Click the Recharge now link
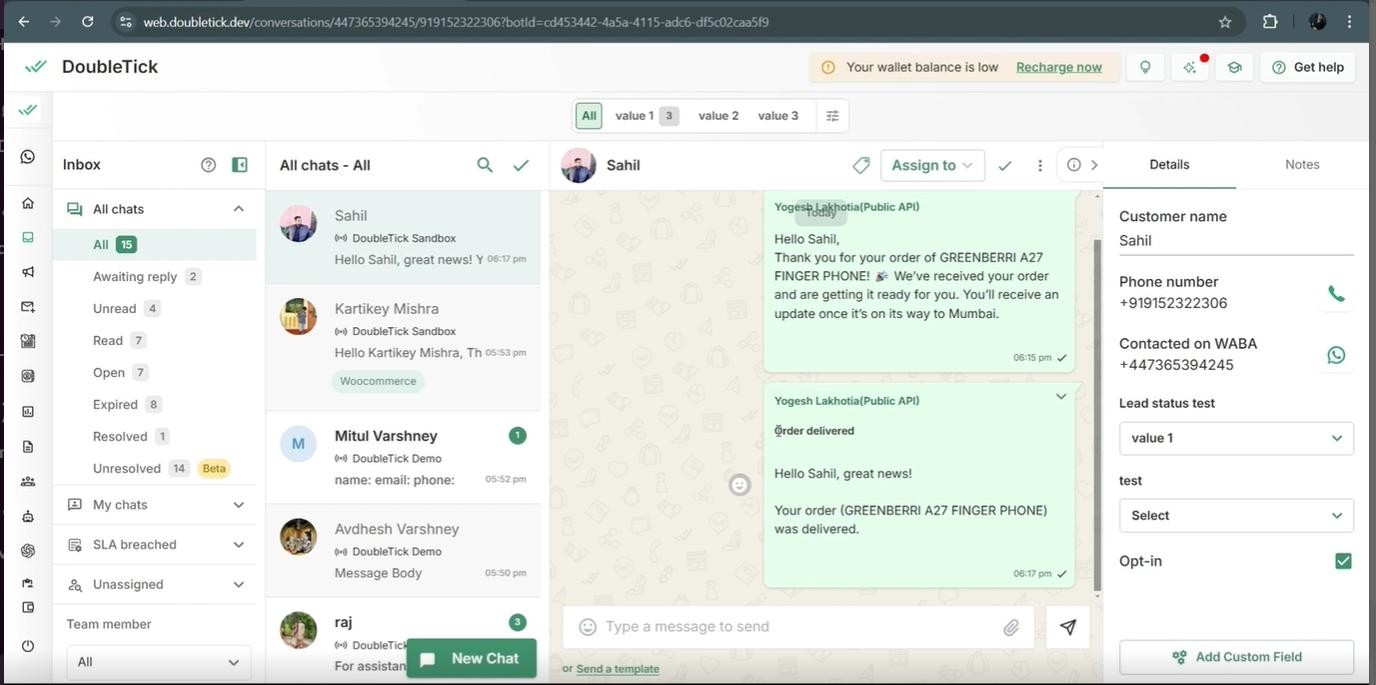The height and width of the screenshot is (685, 1376). coord(1058,67)
